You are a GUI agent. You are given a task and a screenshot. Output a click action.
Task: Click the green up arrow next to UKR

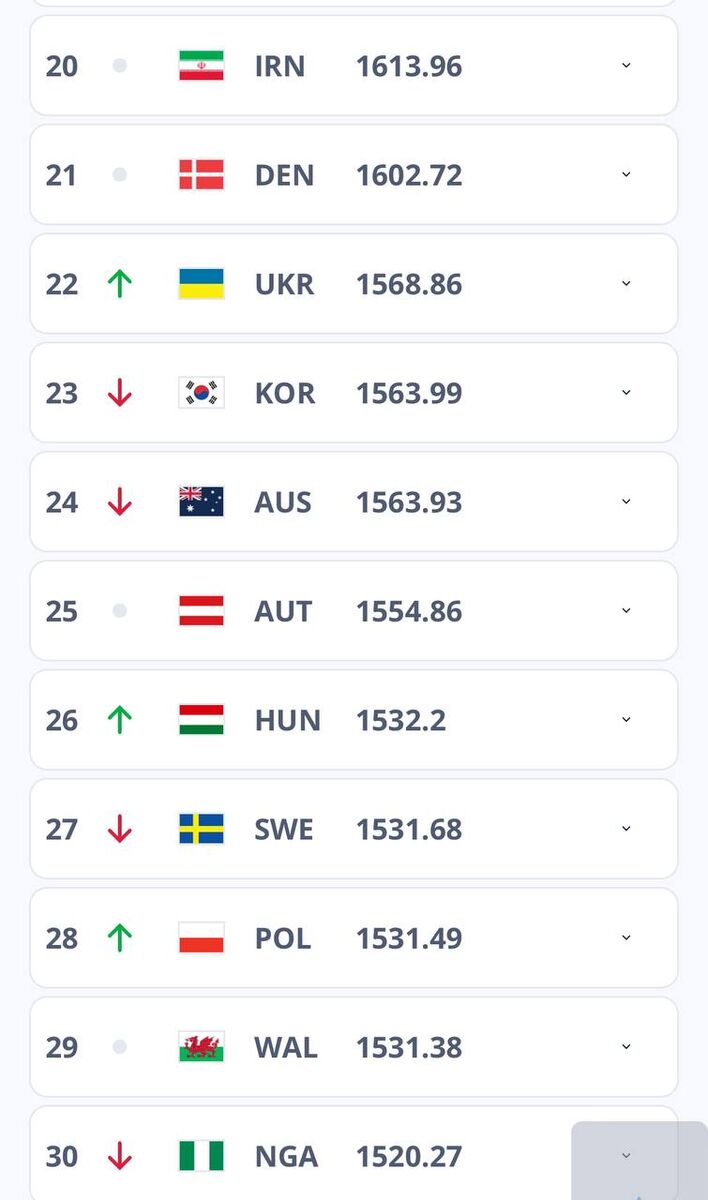120,284
